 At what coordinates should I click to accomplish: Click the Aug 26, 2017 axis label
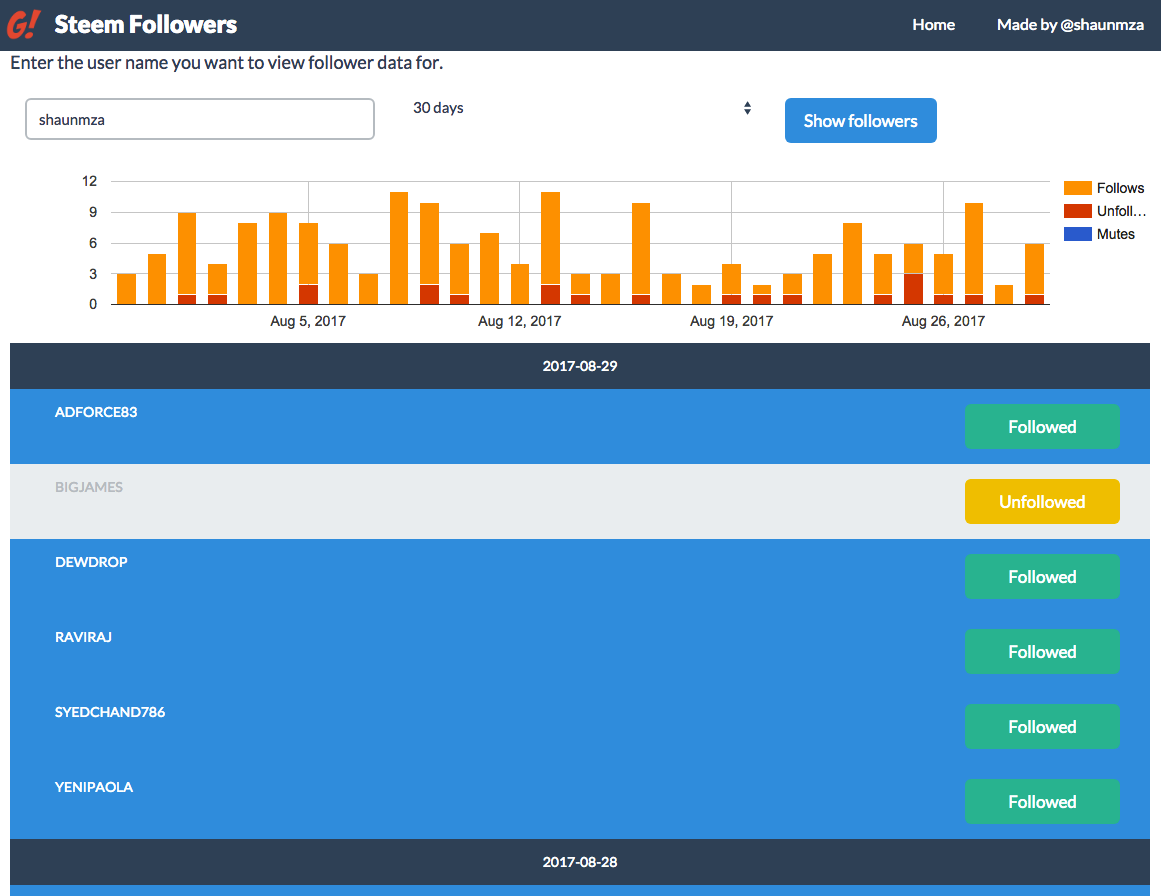click(943, 321)
